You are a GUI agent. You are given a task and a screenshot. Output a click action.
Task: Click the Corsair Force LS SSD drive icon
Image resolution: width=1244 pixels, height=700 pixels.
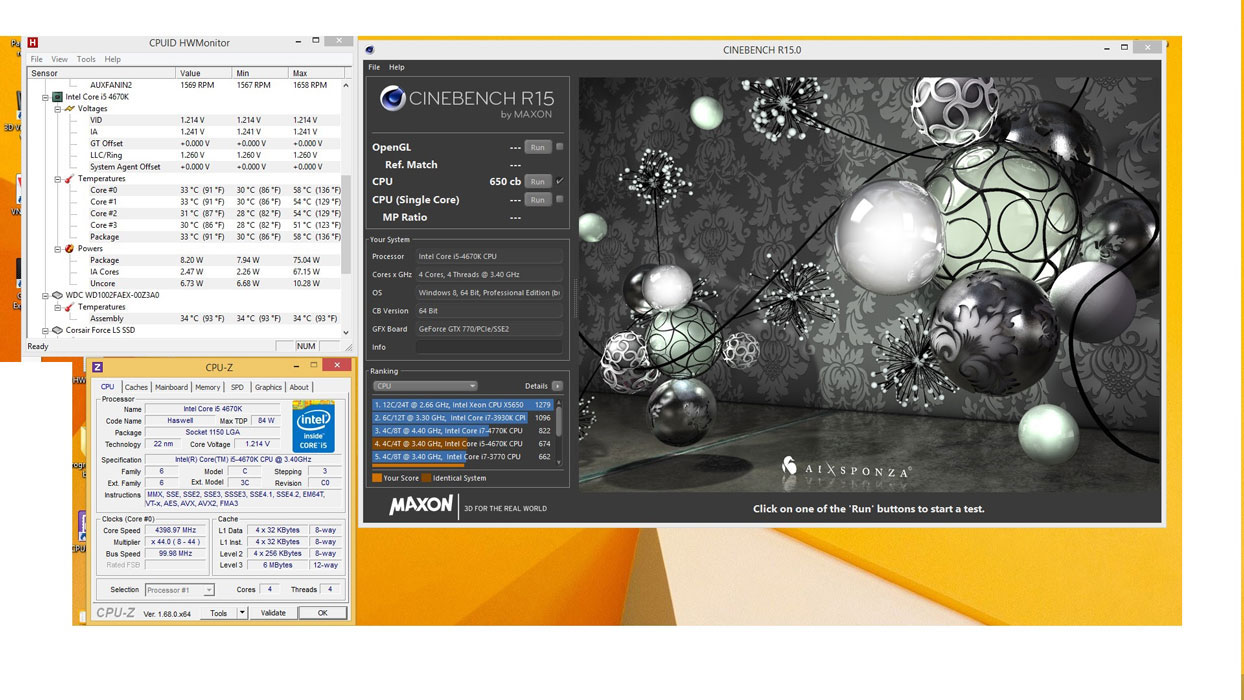(58, 330)
